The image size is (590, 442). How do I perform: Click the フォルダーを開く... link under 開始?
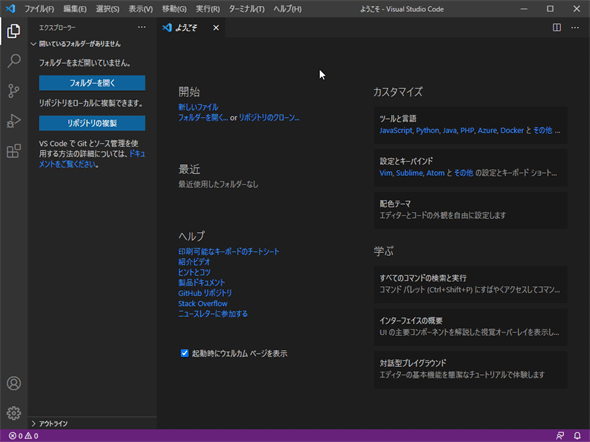pyautogui.click(x=203, y=117)
